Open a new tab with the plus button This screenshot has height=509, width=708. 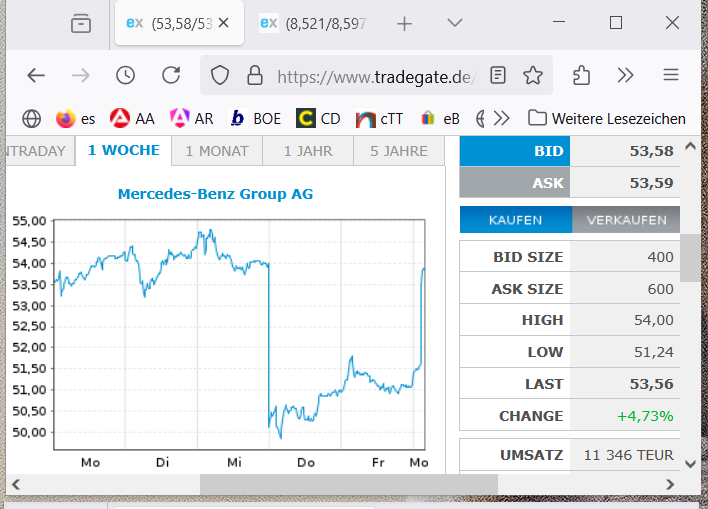coord(404,23)
